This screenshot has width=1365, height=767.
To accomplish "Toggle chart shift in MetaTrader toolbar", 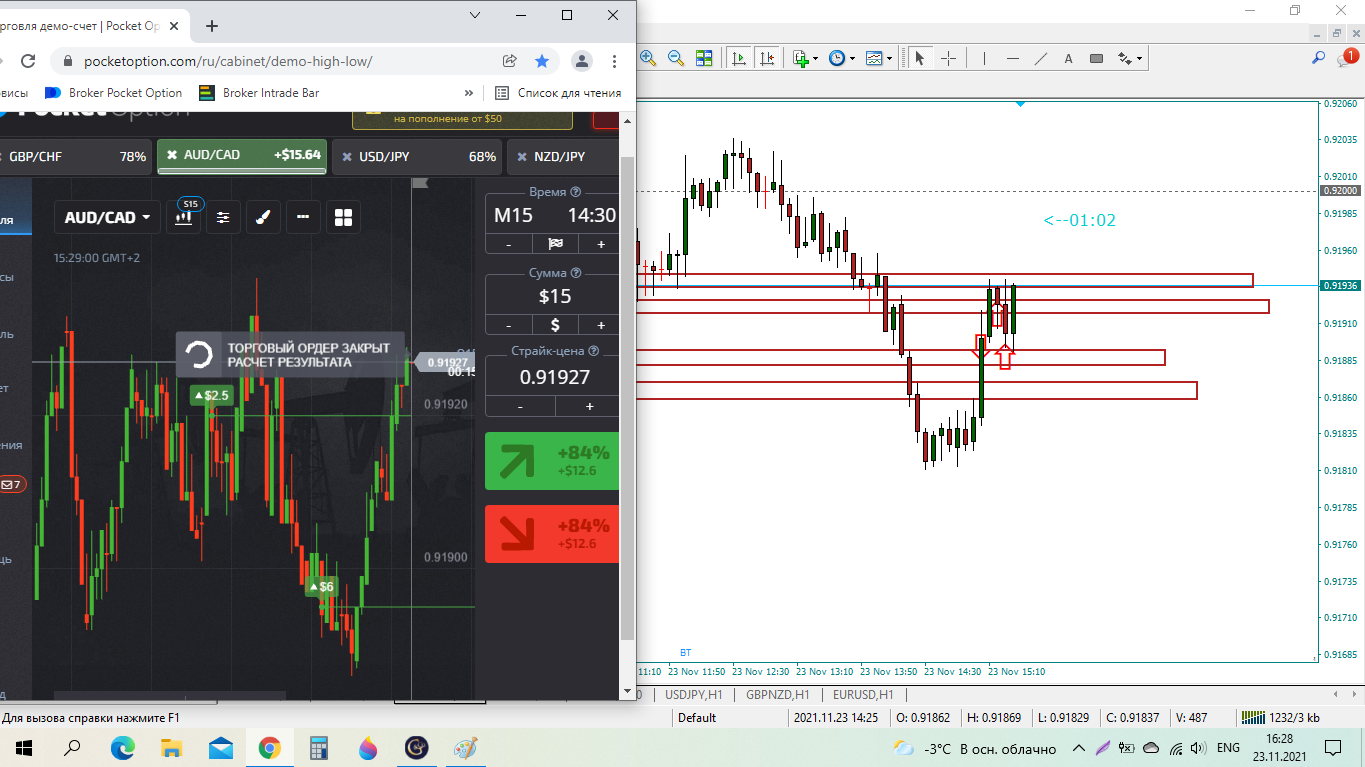I will (767, 59).
